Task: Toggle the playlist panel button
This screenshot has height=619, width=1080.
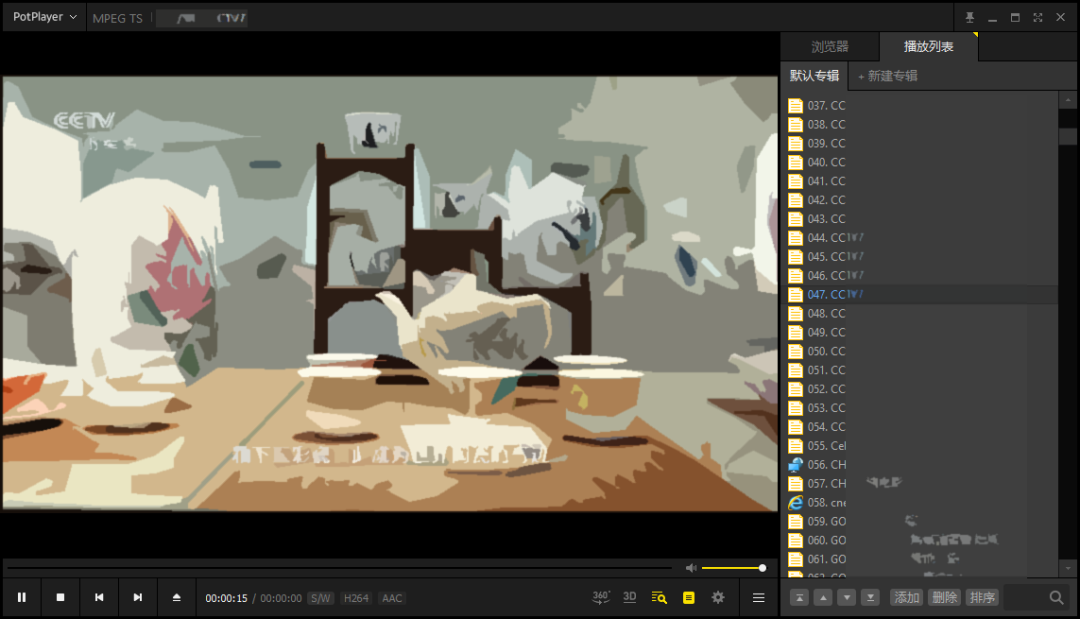Action: (x=688, y=598)
